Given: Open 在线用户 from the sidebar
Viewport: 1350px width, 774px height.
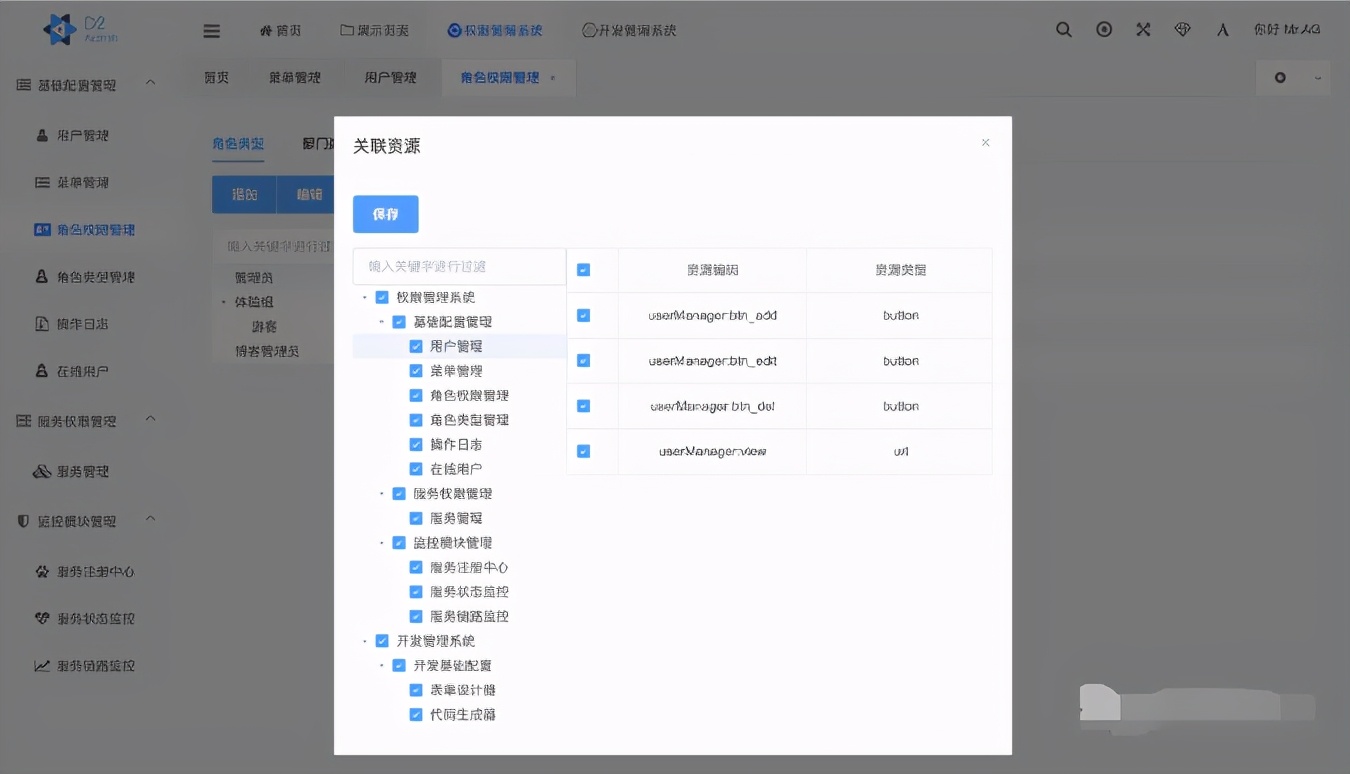Looking at the screenshot, I should pos(75,371).
